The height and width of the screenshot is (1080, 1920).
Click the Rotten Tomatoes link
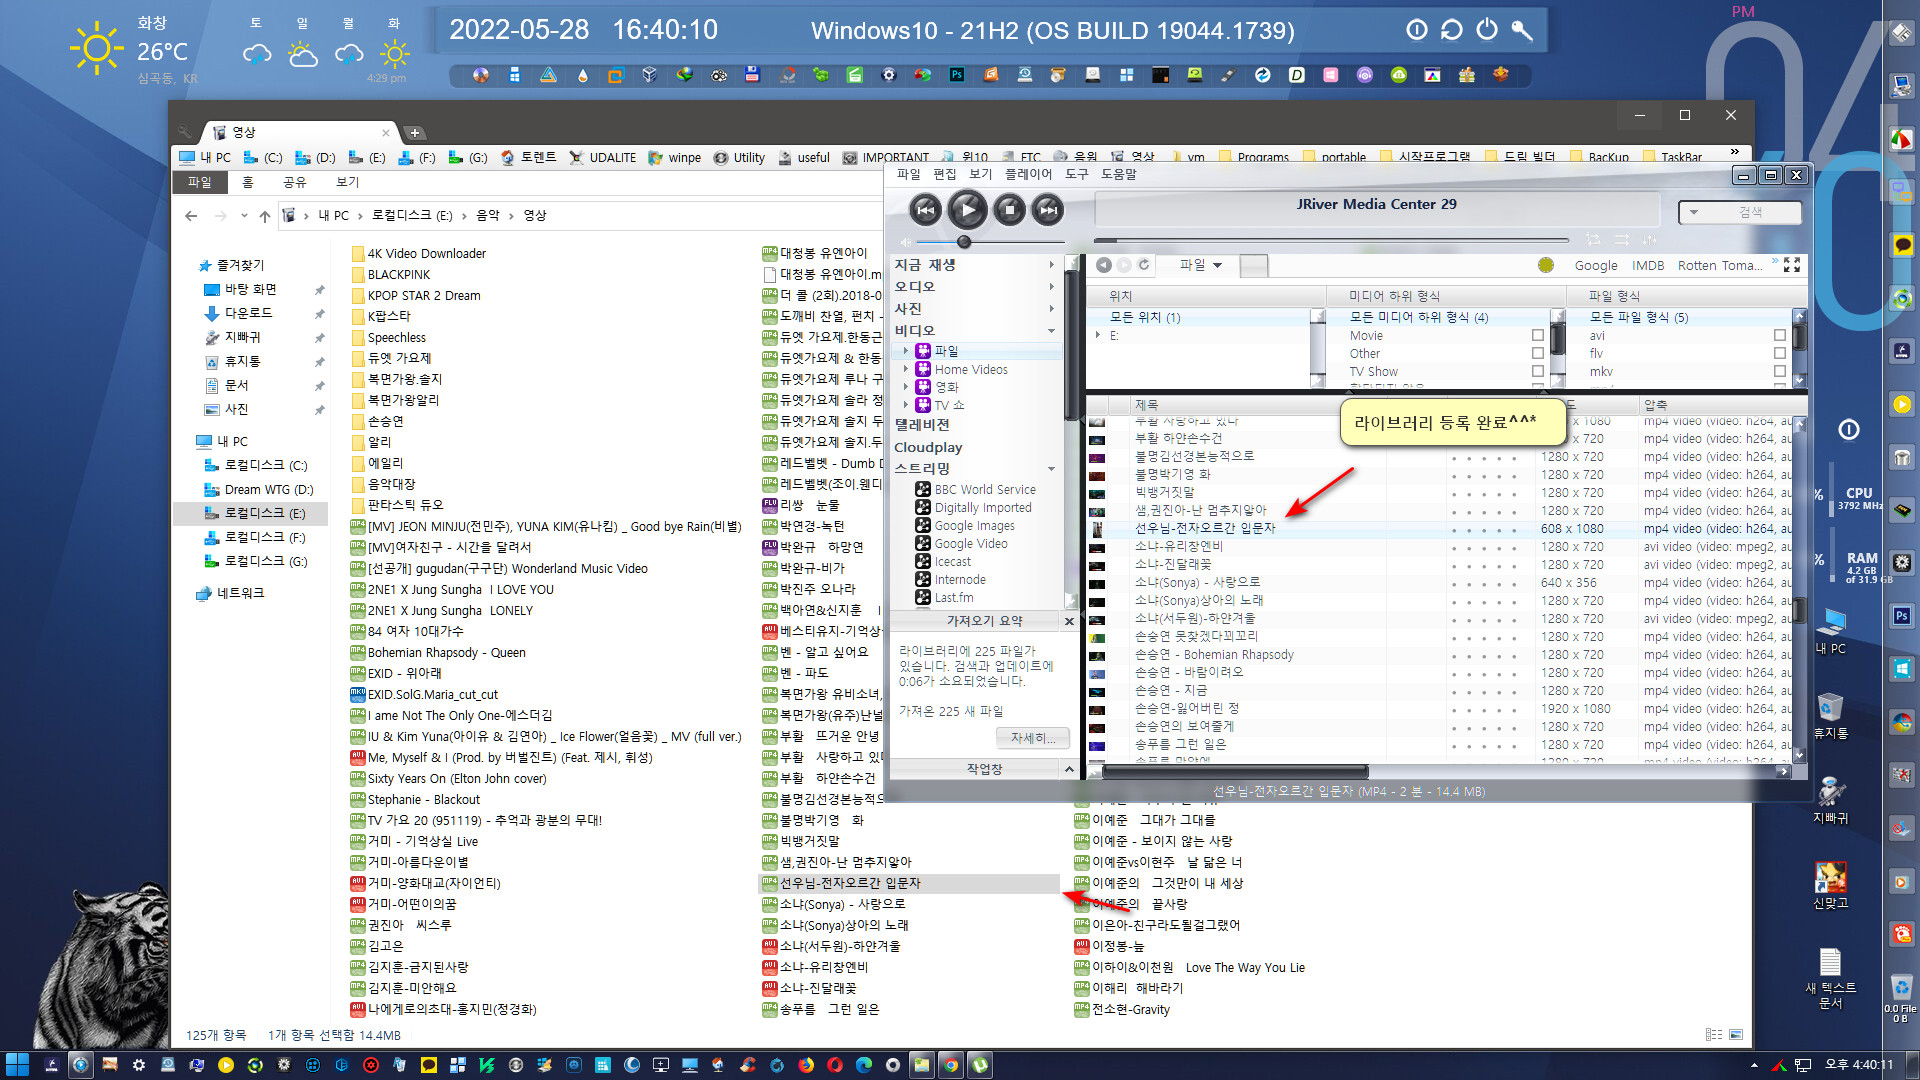click(1720, 265)
